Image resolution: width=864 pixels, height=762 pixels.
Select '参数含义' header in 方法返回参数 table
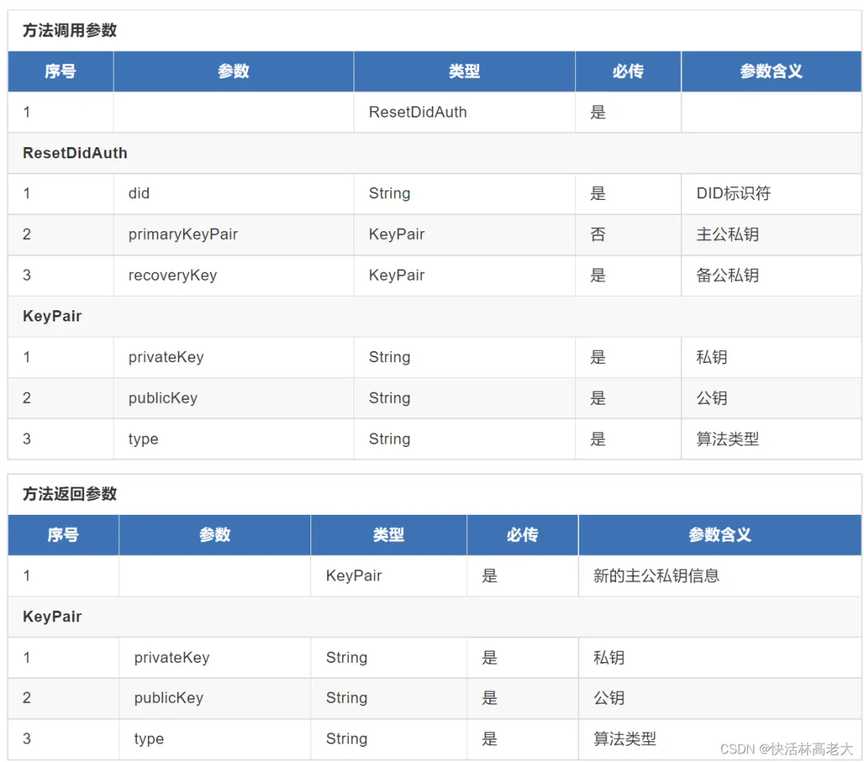[x=719, y=534]
